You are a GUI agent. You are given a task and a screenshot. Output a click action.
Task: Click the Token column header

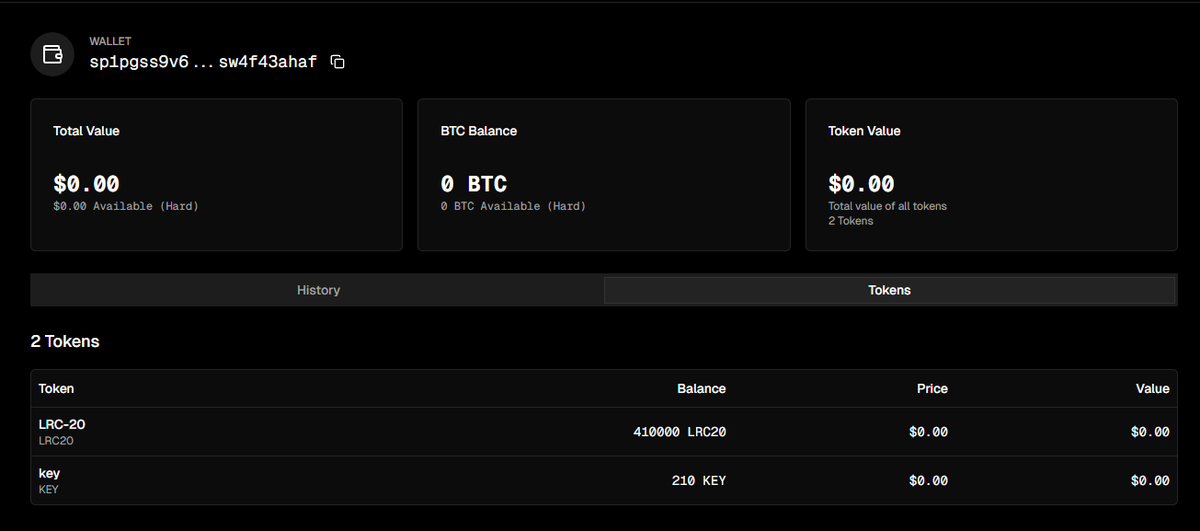point(56,389)
